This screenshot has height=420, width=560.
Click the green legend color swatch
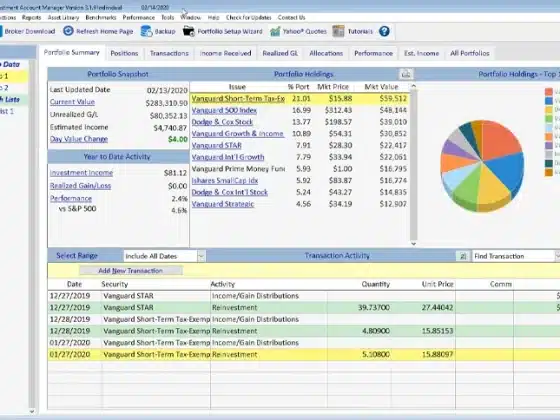pyautogui.click(x=549, y=119)
